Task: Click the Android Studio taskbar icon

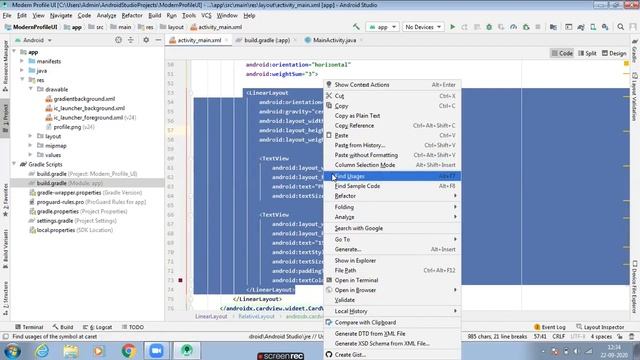Action: click(x=187, y=351)
